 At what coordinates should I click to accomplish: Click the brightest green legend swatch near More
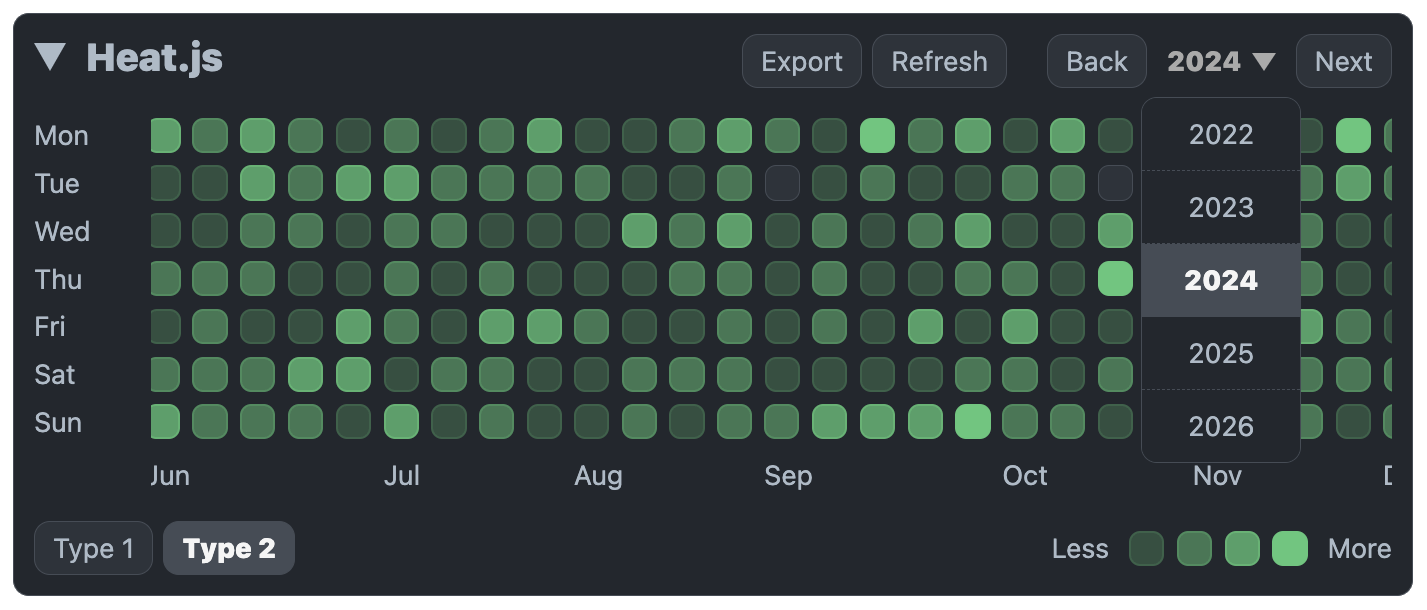click(1288, 548)
